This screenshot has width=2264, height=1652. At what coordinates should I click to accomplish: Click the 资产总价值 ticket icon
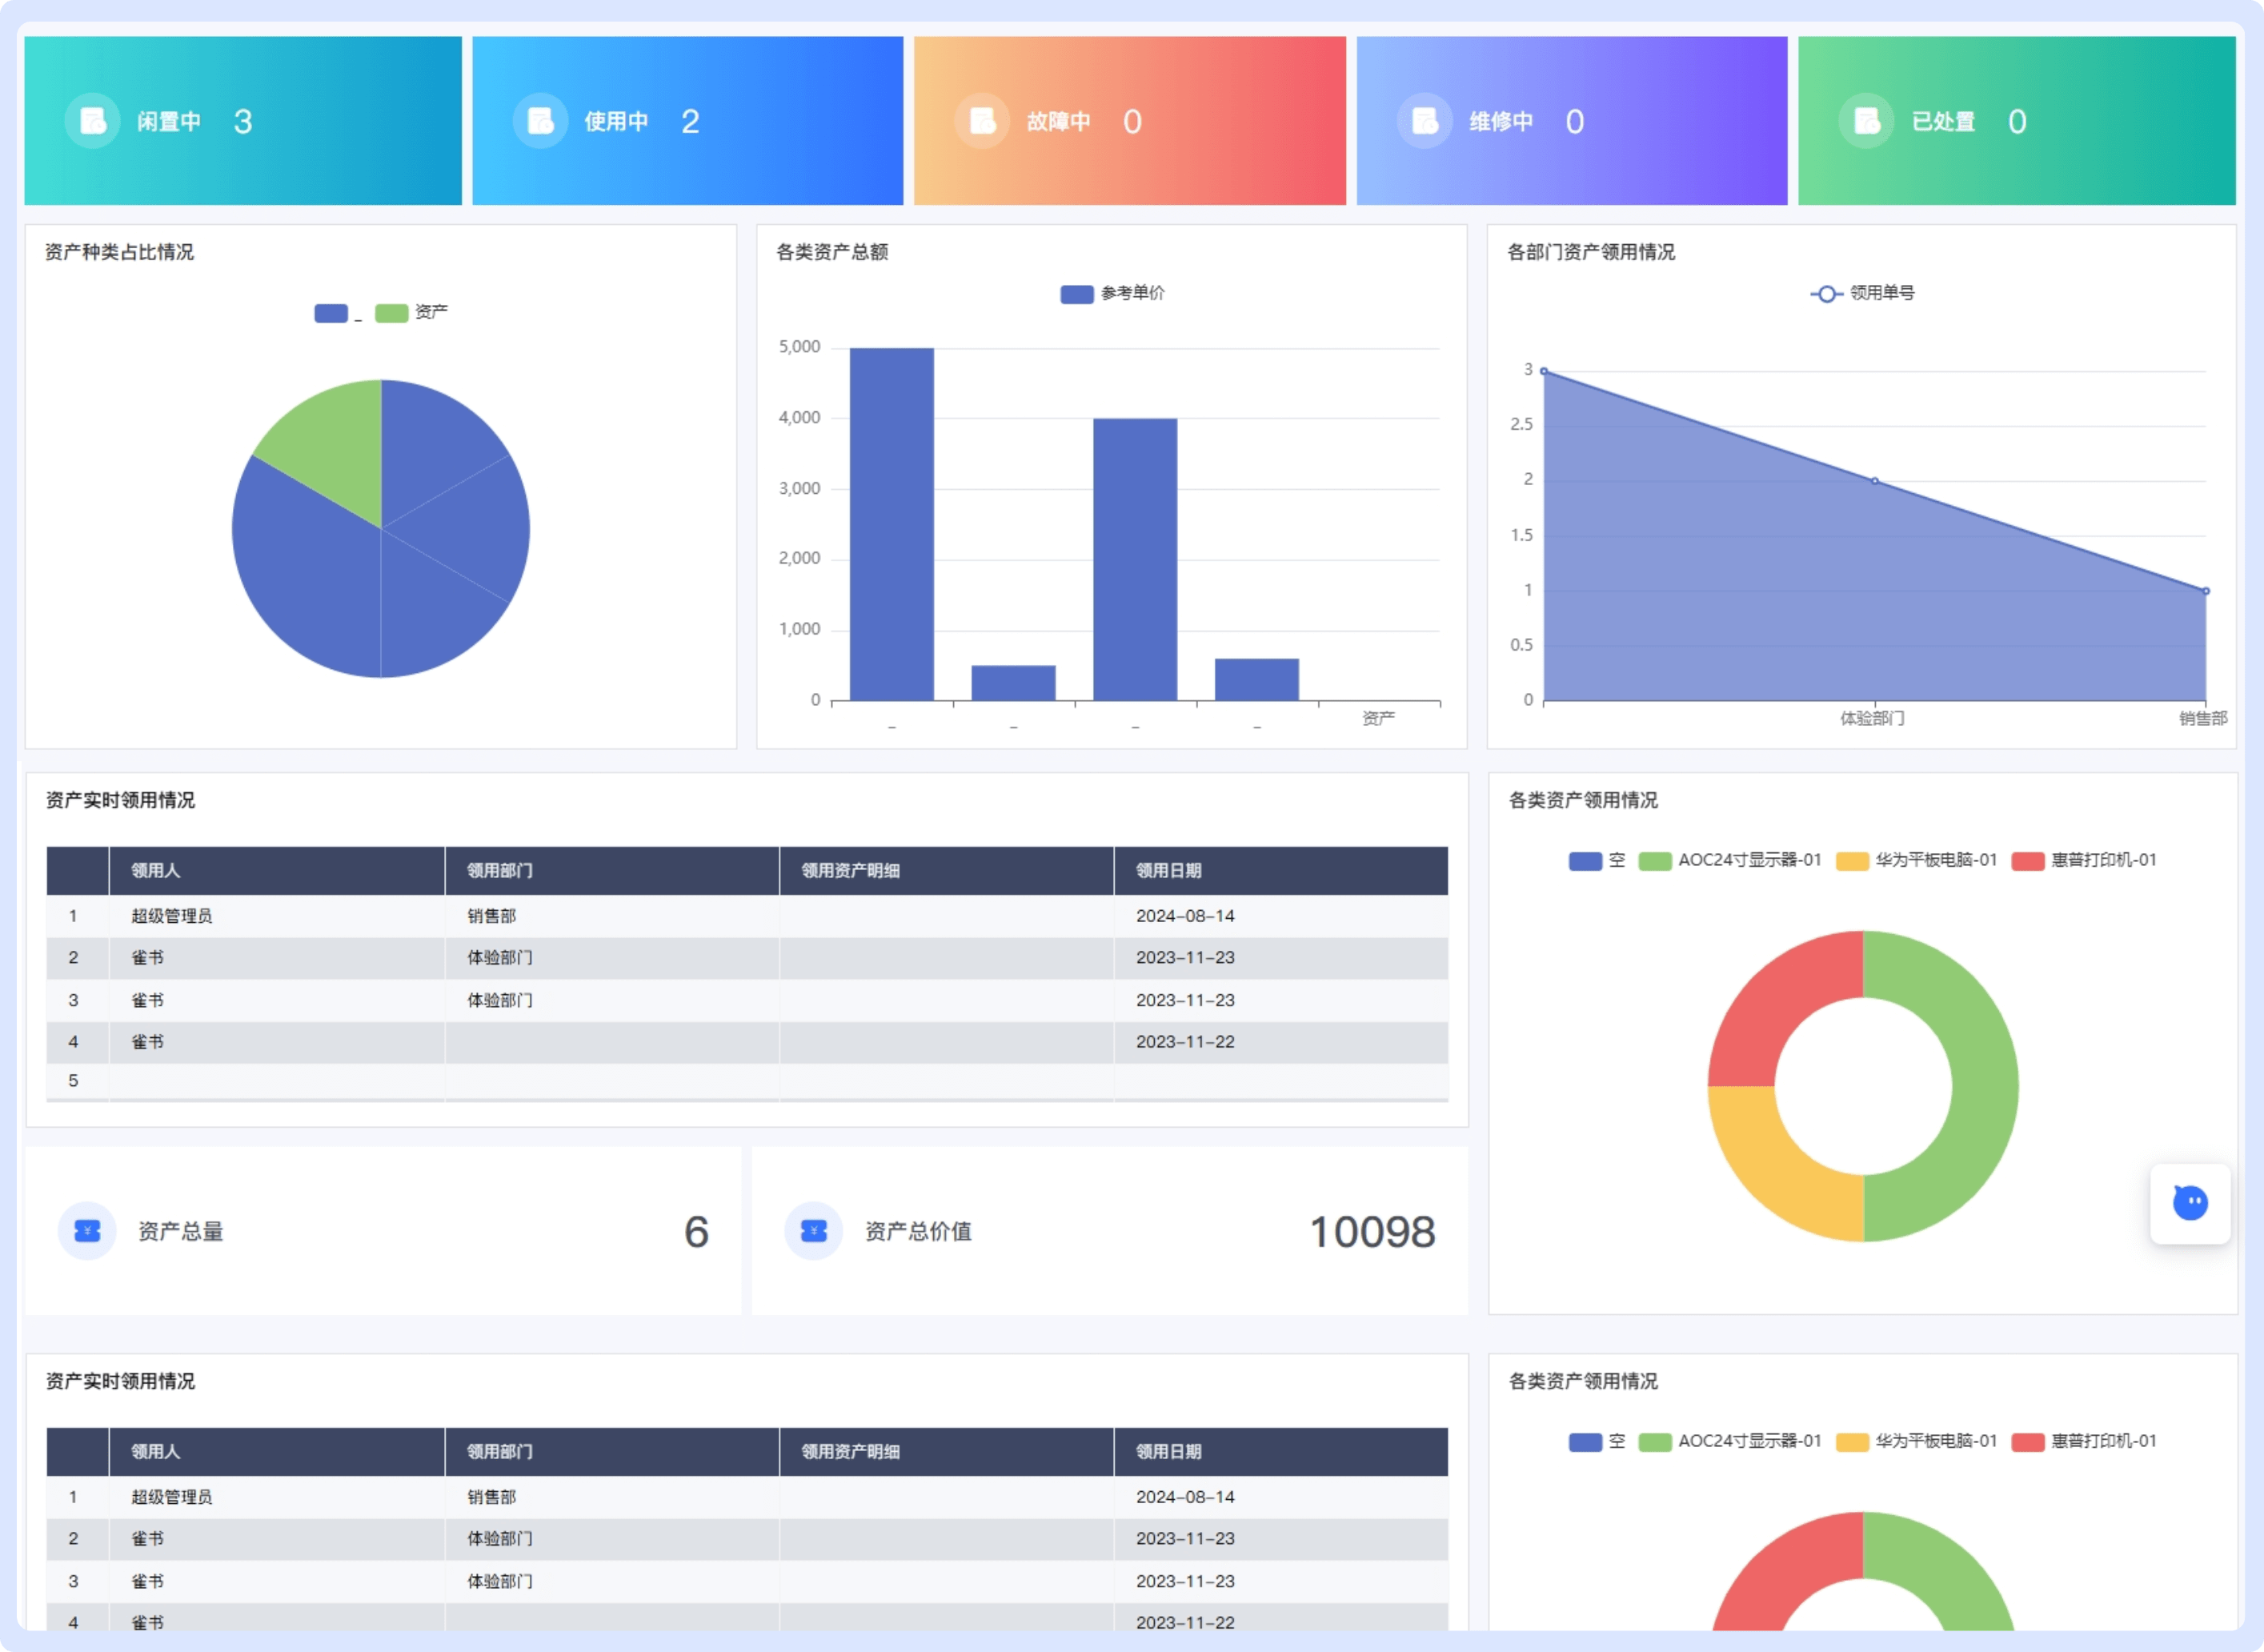pos(814,1231)
